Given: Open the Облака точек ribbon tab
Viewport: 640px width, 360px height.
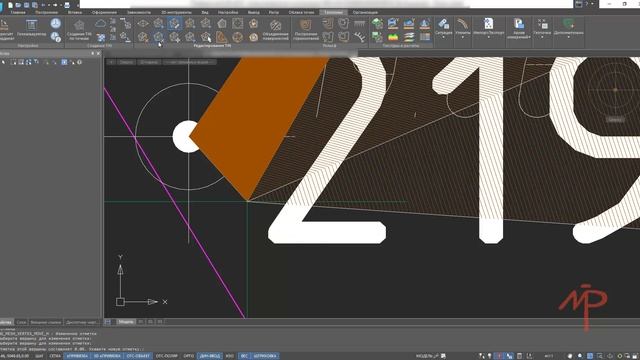Looking at the screenshot, I should (x=301, y=12).
